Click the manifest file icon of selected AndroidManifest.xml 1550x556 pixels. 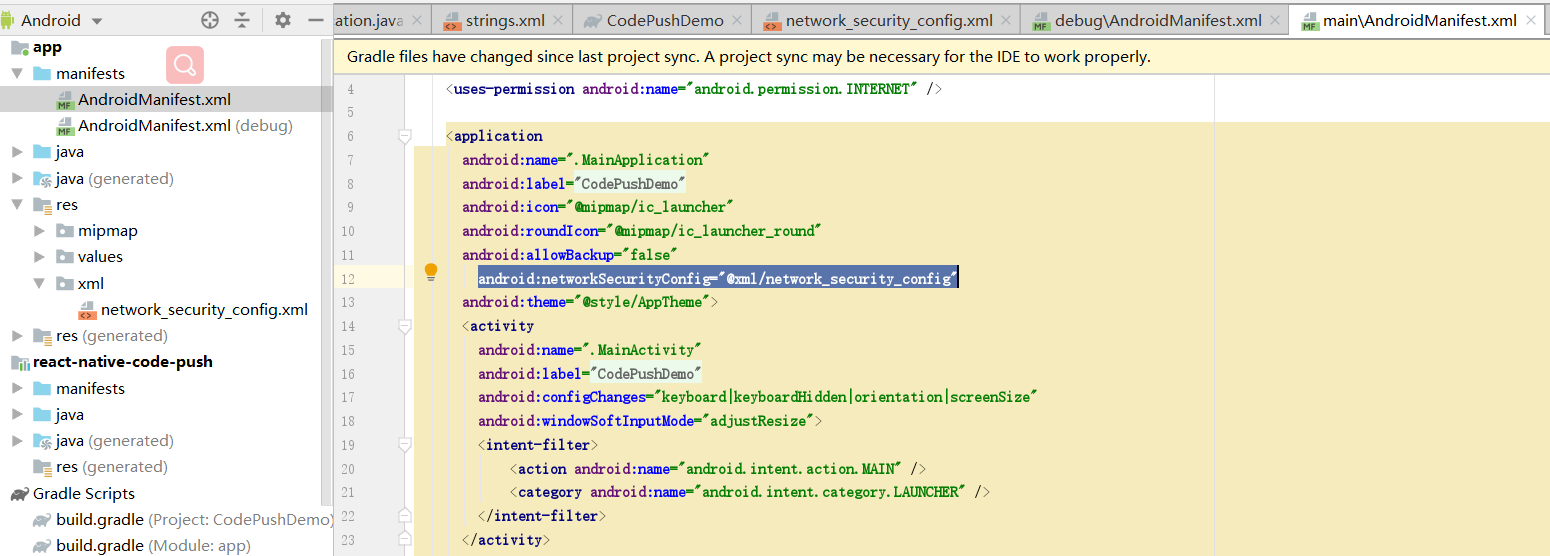pos(65,100)
